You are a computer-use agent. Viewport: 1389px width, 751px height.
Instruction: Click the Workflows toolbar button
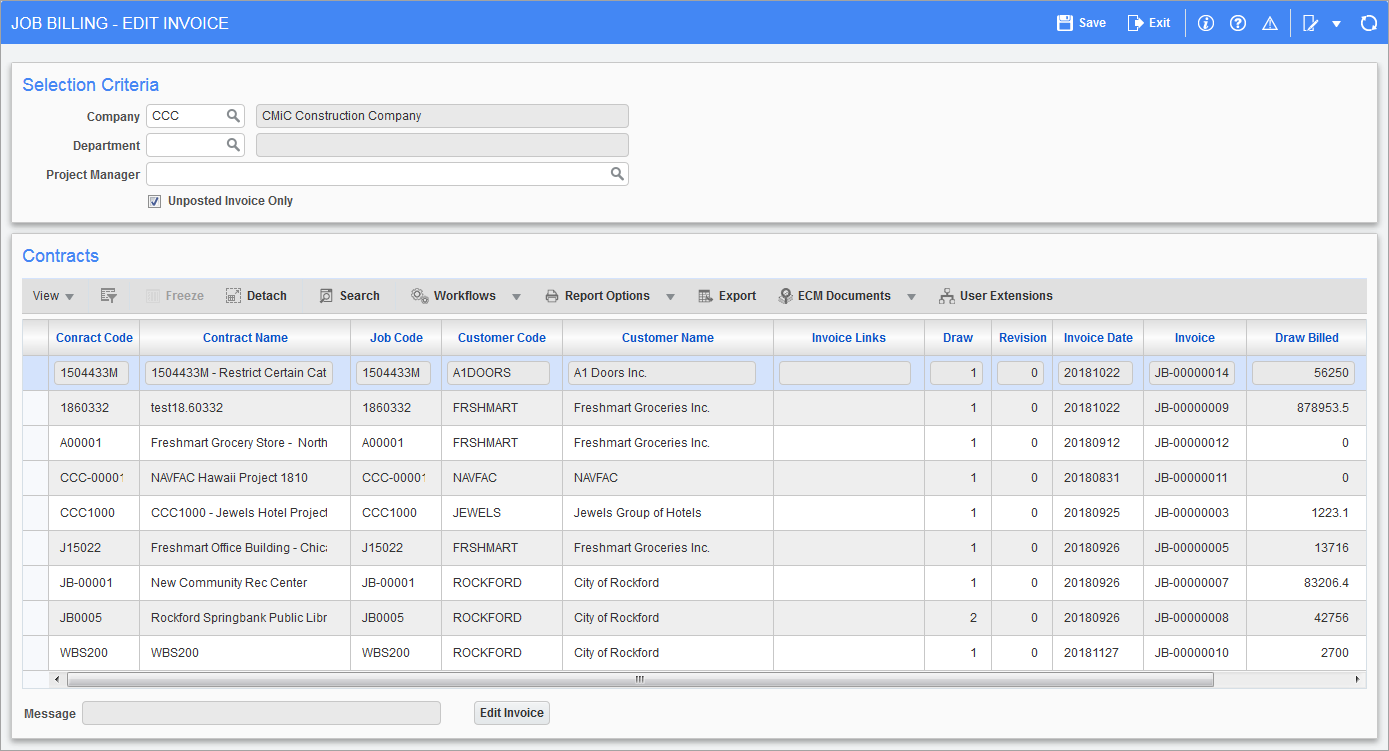453,296
